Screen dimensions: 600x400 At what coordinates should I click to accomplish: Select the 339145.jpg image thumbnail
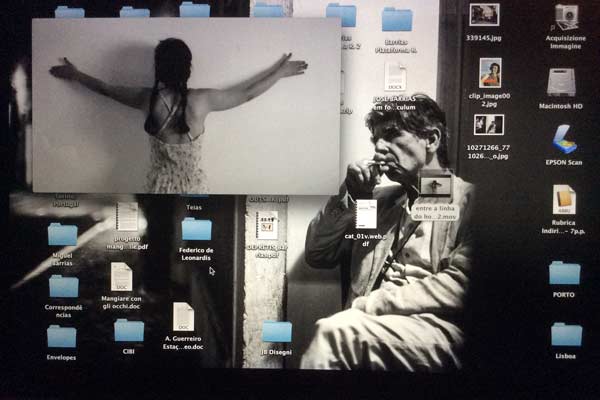click(484, 15)
